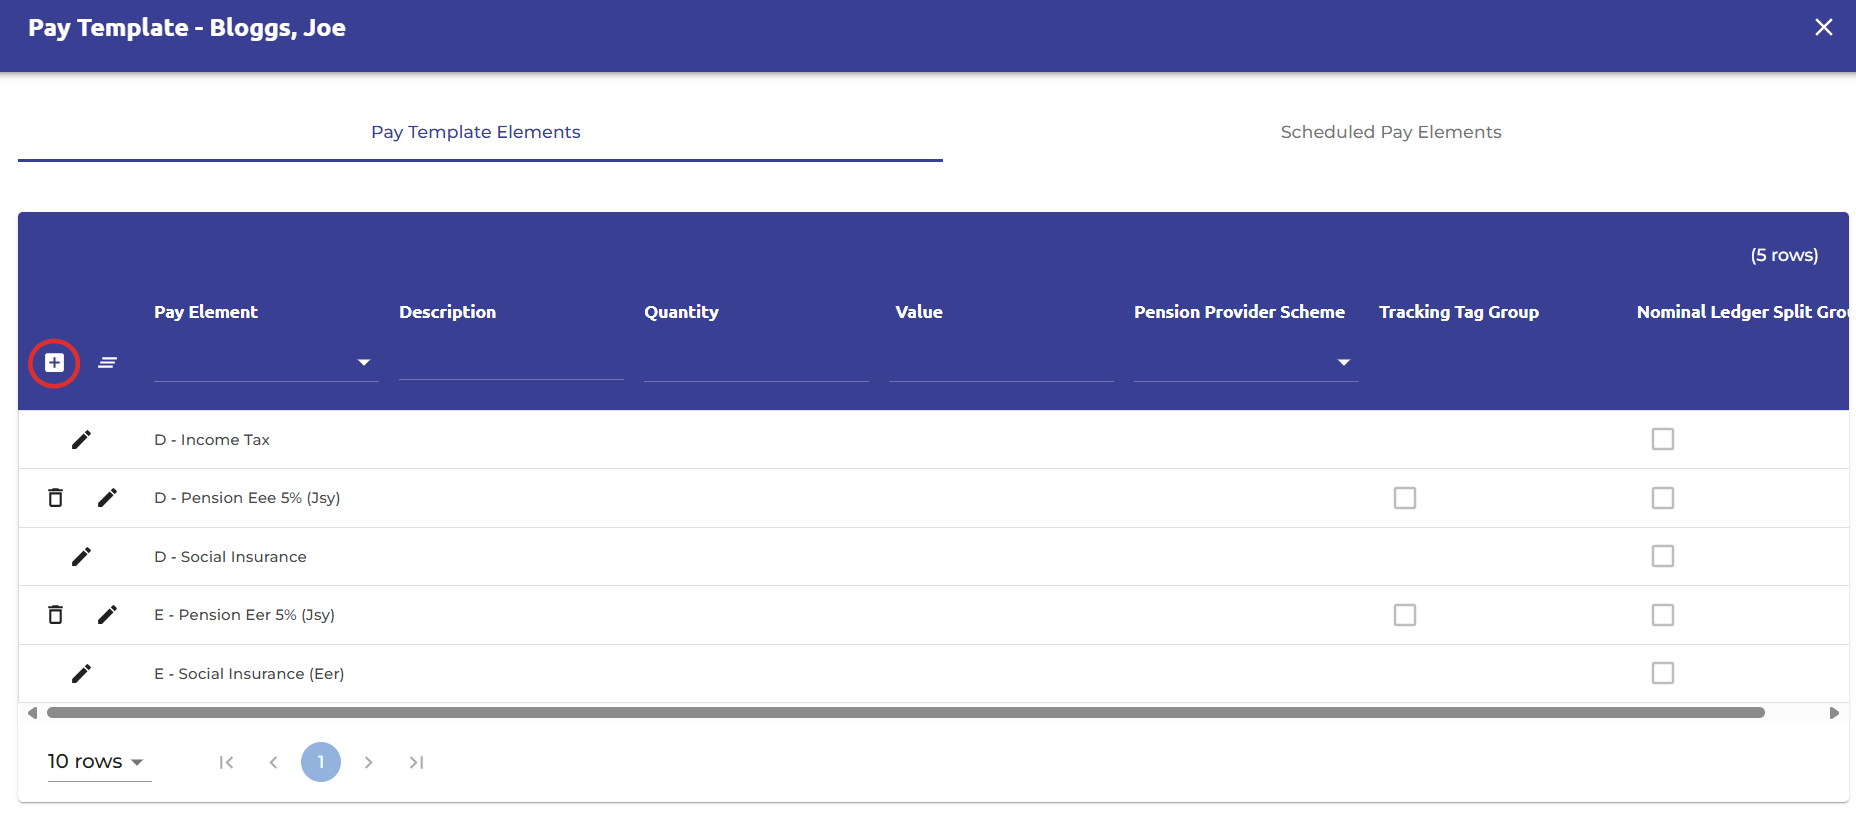Screen dimensions: 1856x813
Task: Tick Nominal Ledger checkbox for E - Social Insurance (Eer)
Action: pyautogui.click(x=1663, y=673)
